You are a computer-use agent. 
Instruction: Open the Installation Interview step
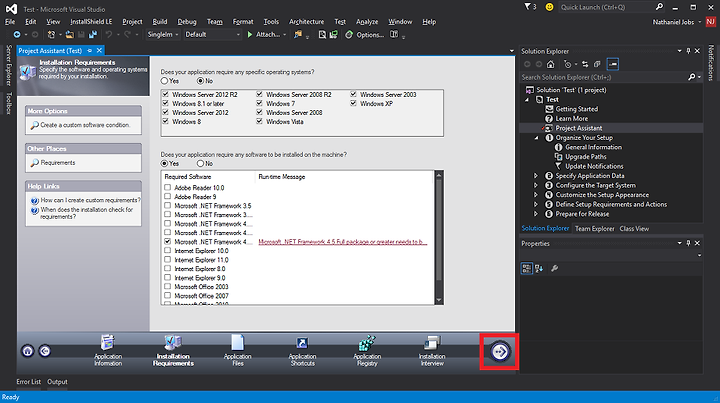pyautogui.click(x=432, y=350)
